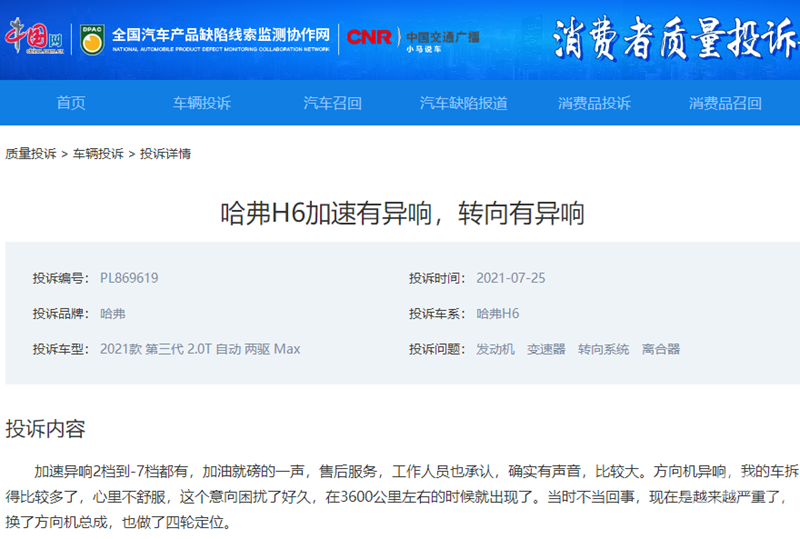
Task: Click the series value 哈弗H6
Action: point(497,313)
